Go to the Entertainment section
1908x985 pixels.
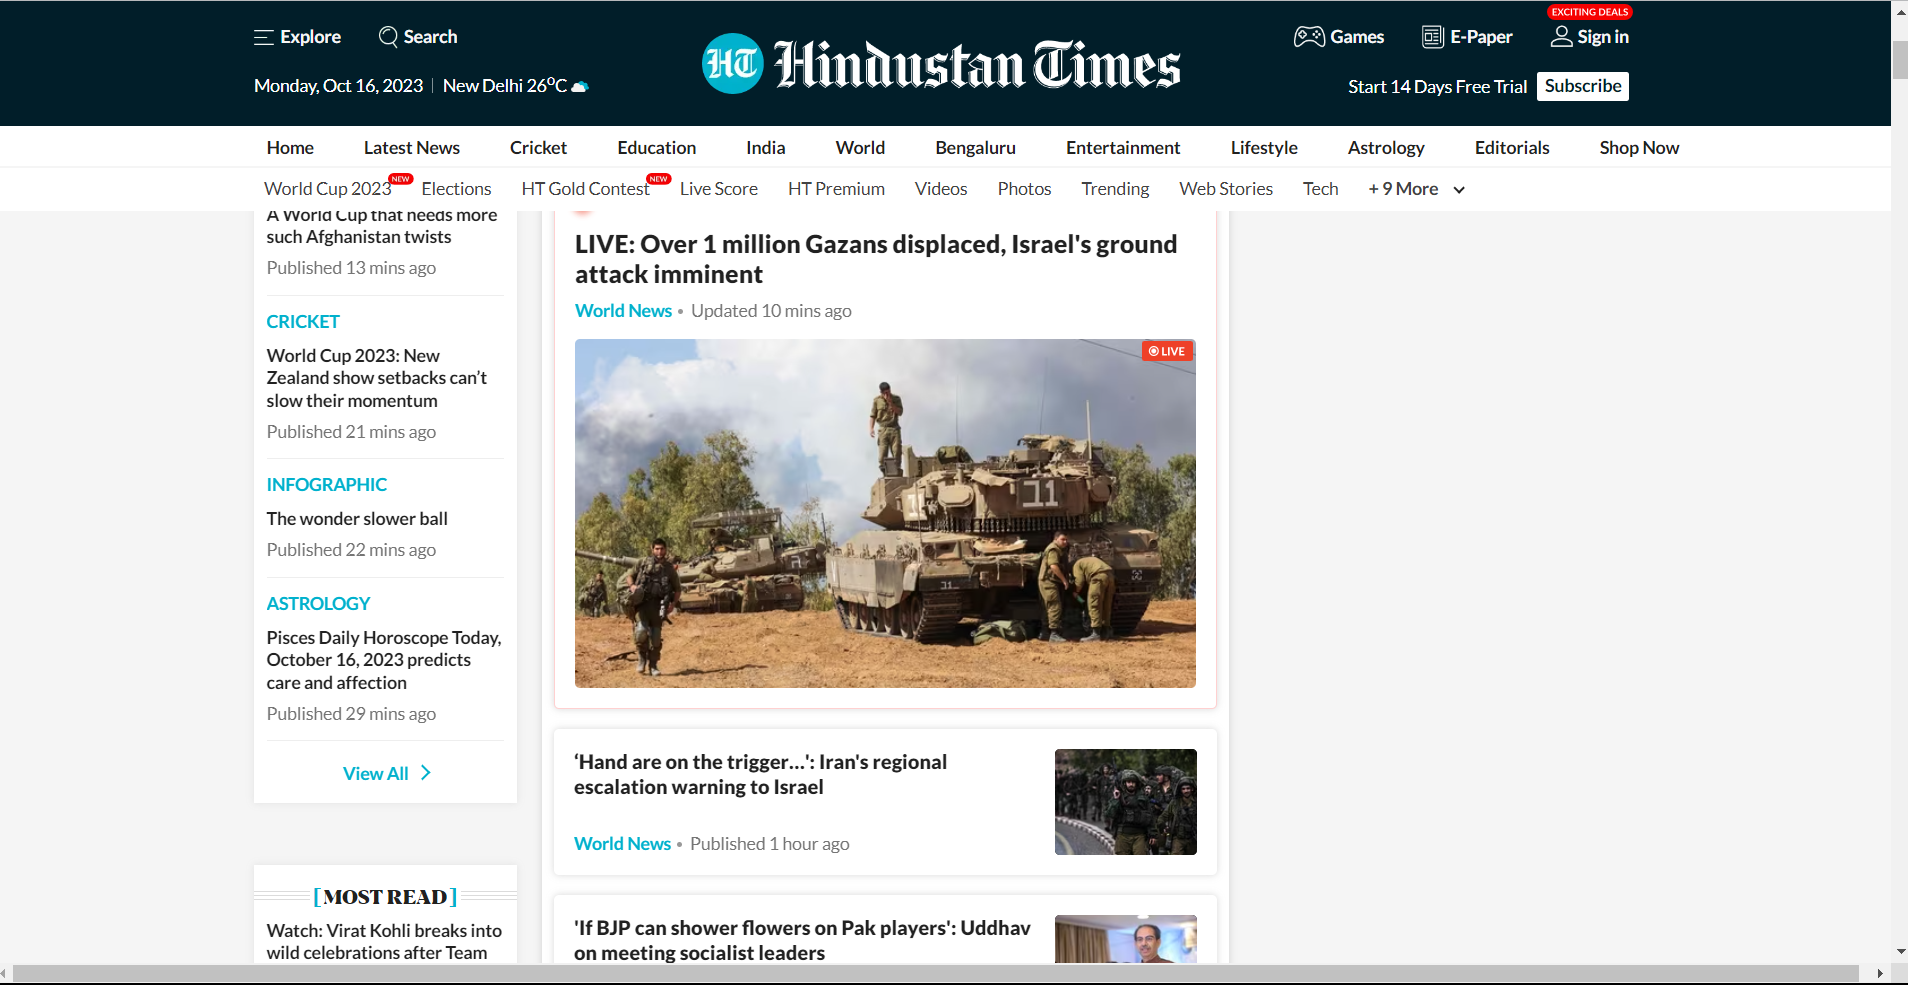[x=1123, y=148]
